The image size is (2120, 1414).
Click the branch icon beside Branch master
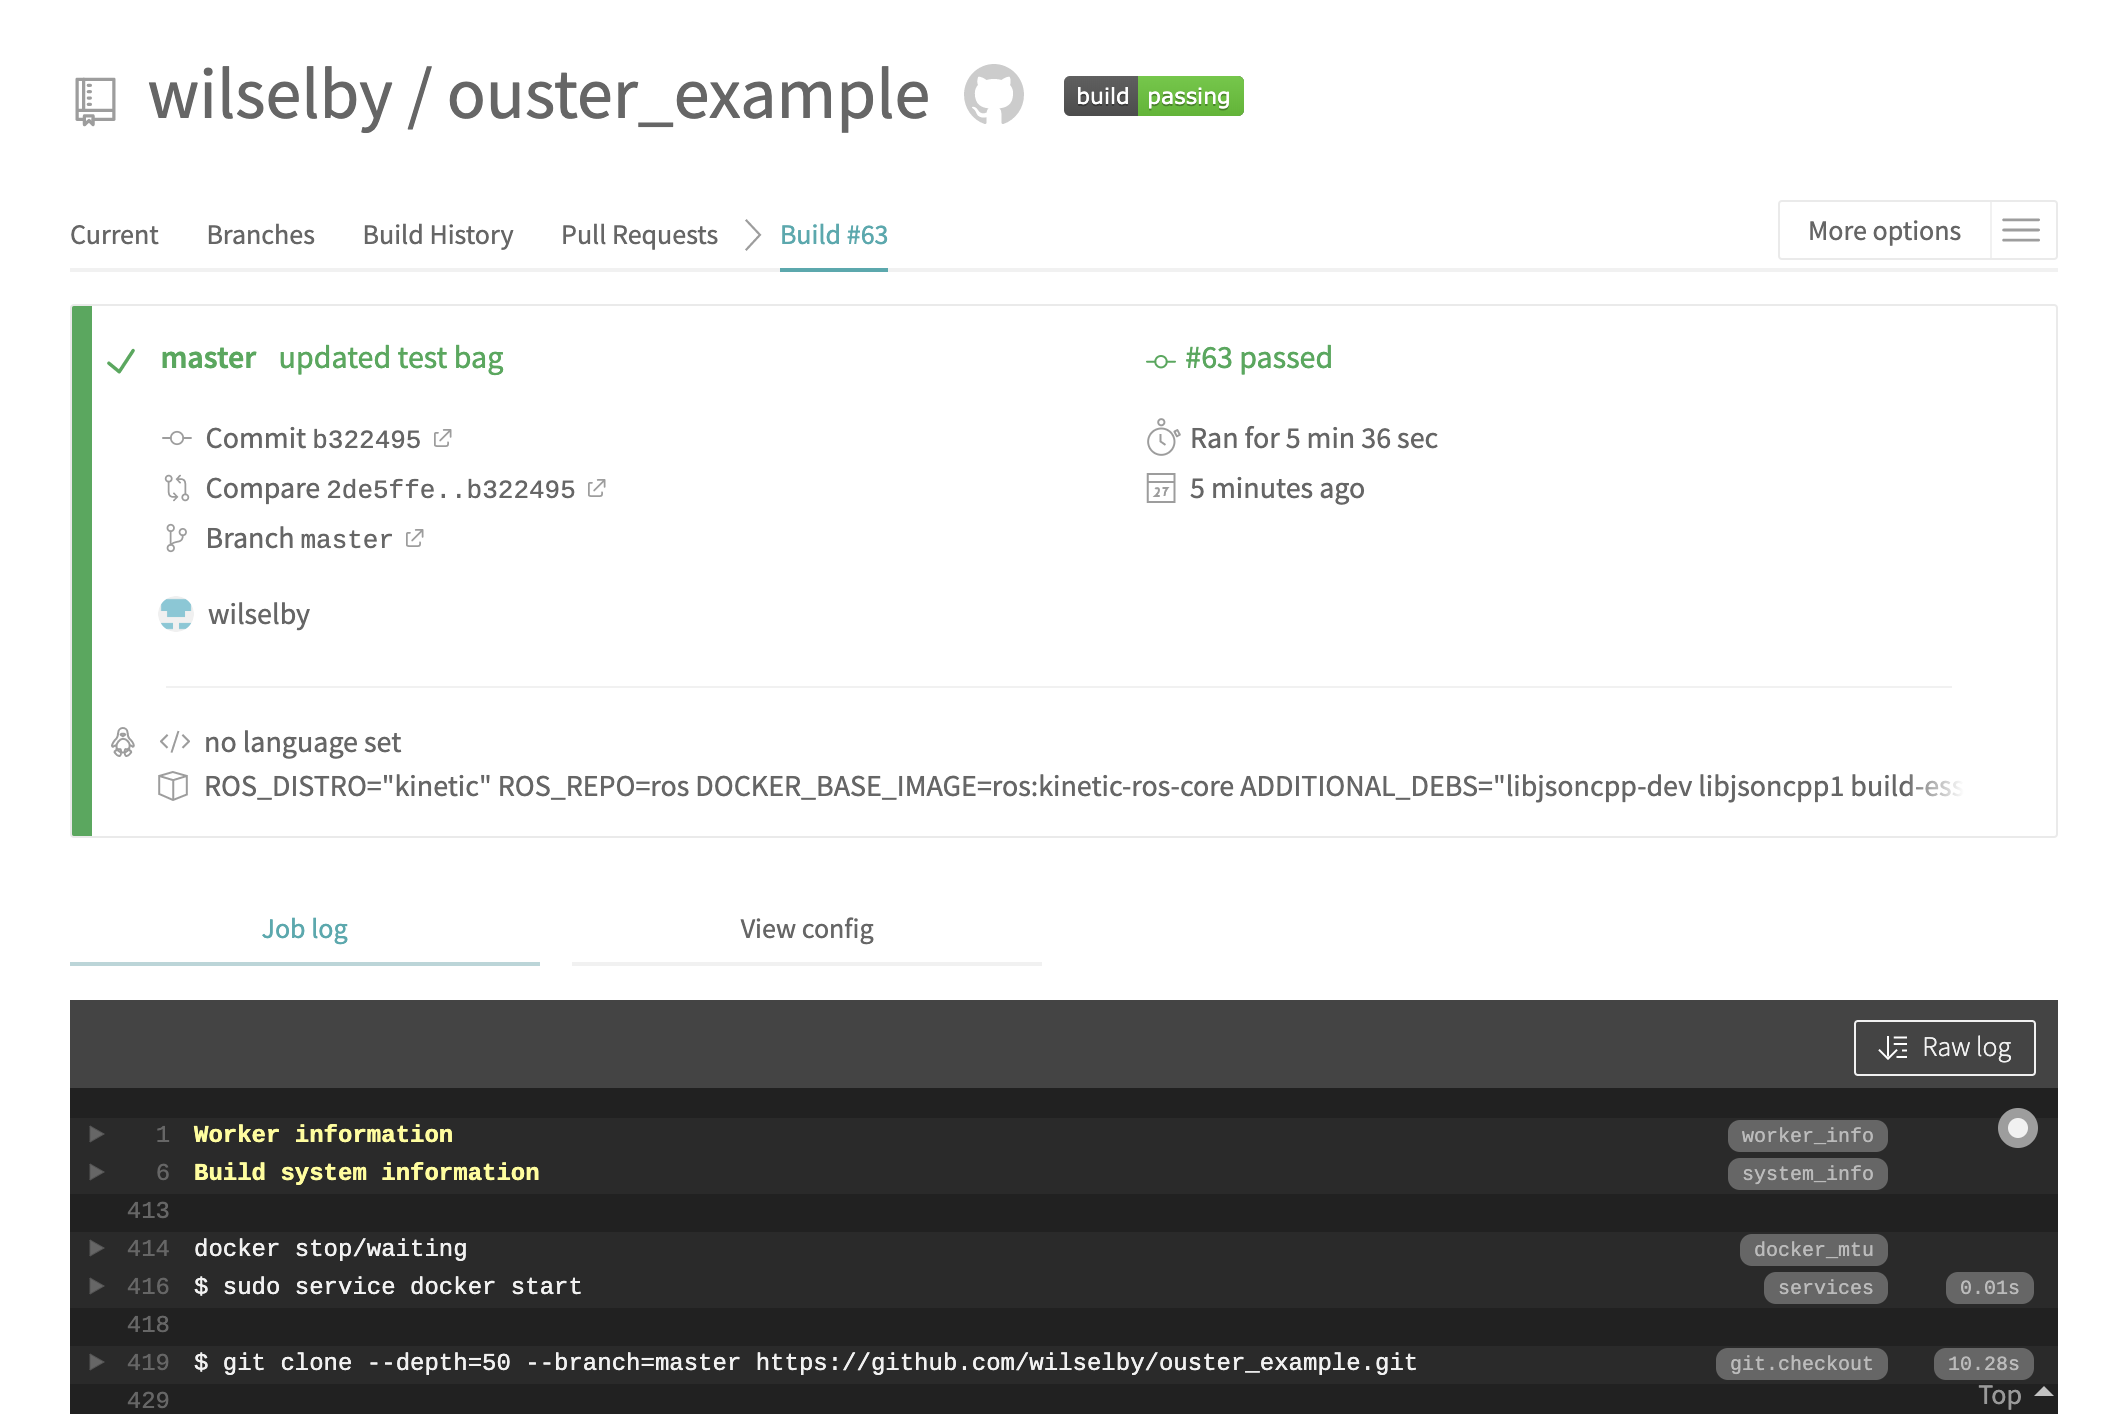click(176, 538)
